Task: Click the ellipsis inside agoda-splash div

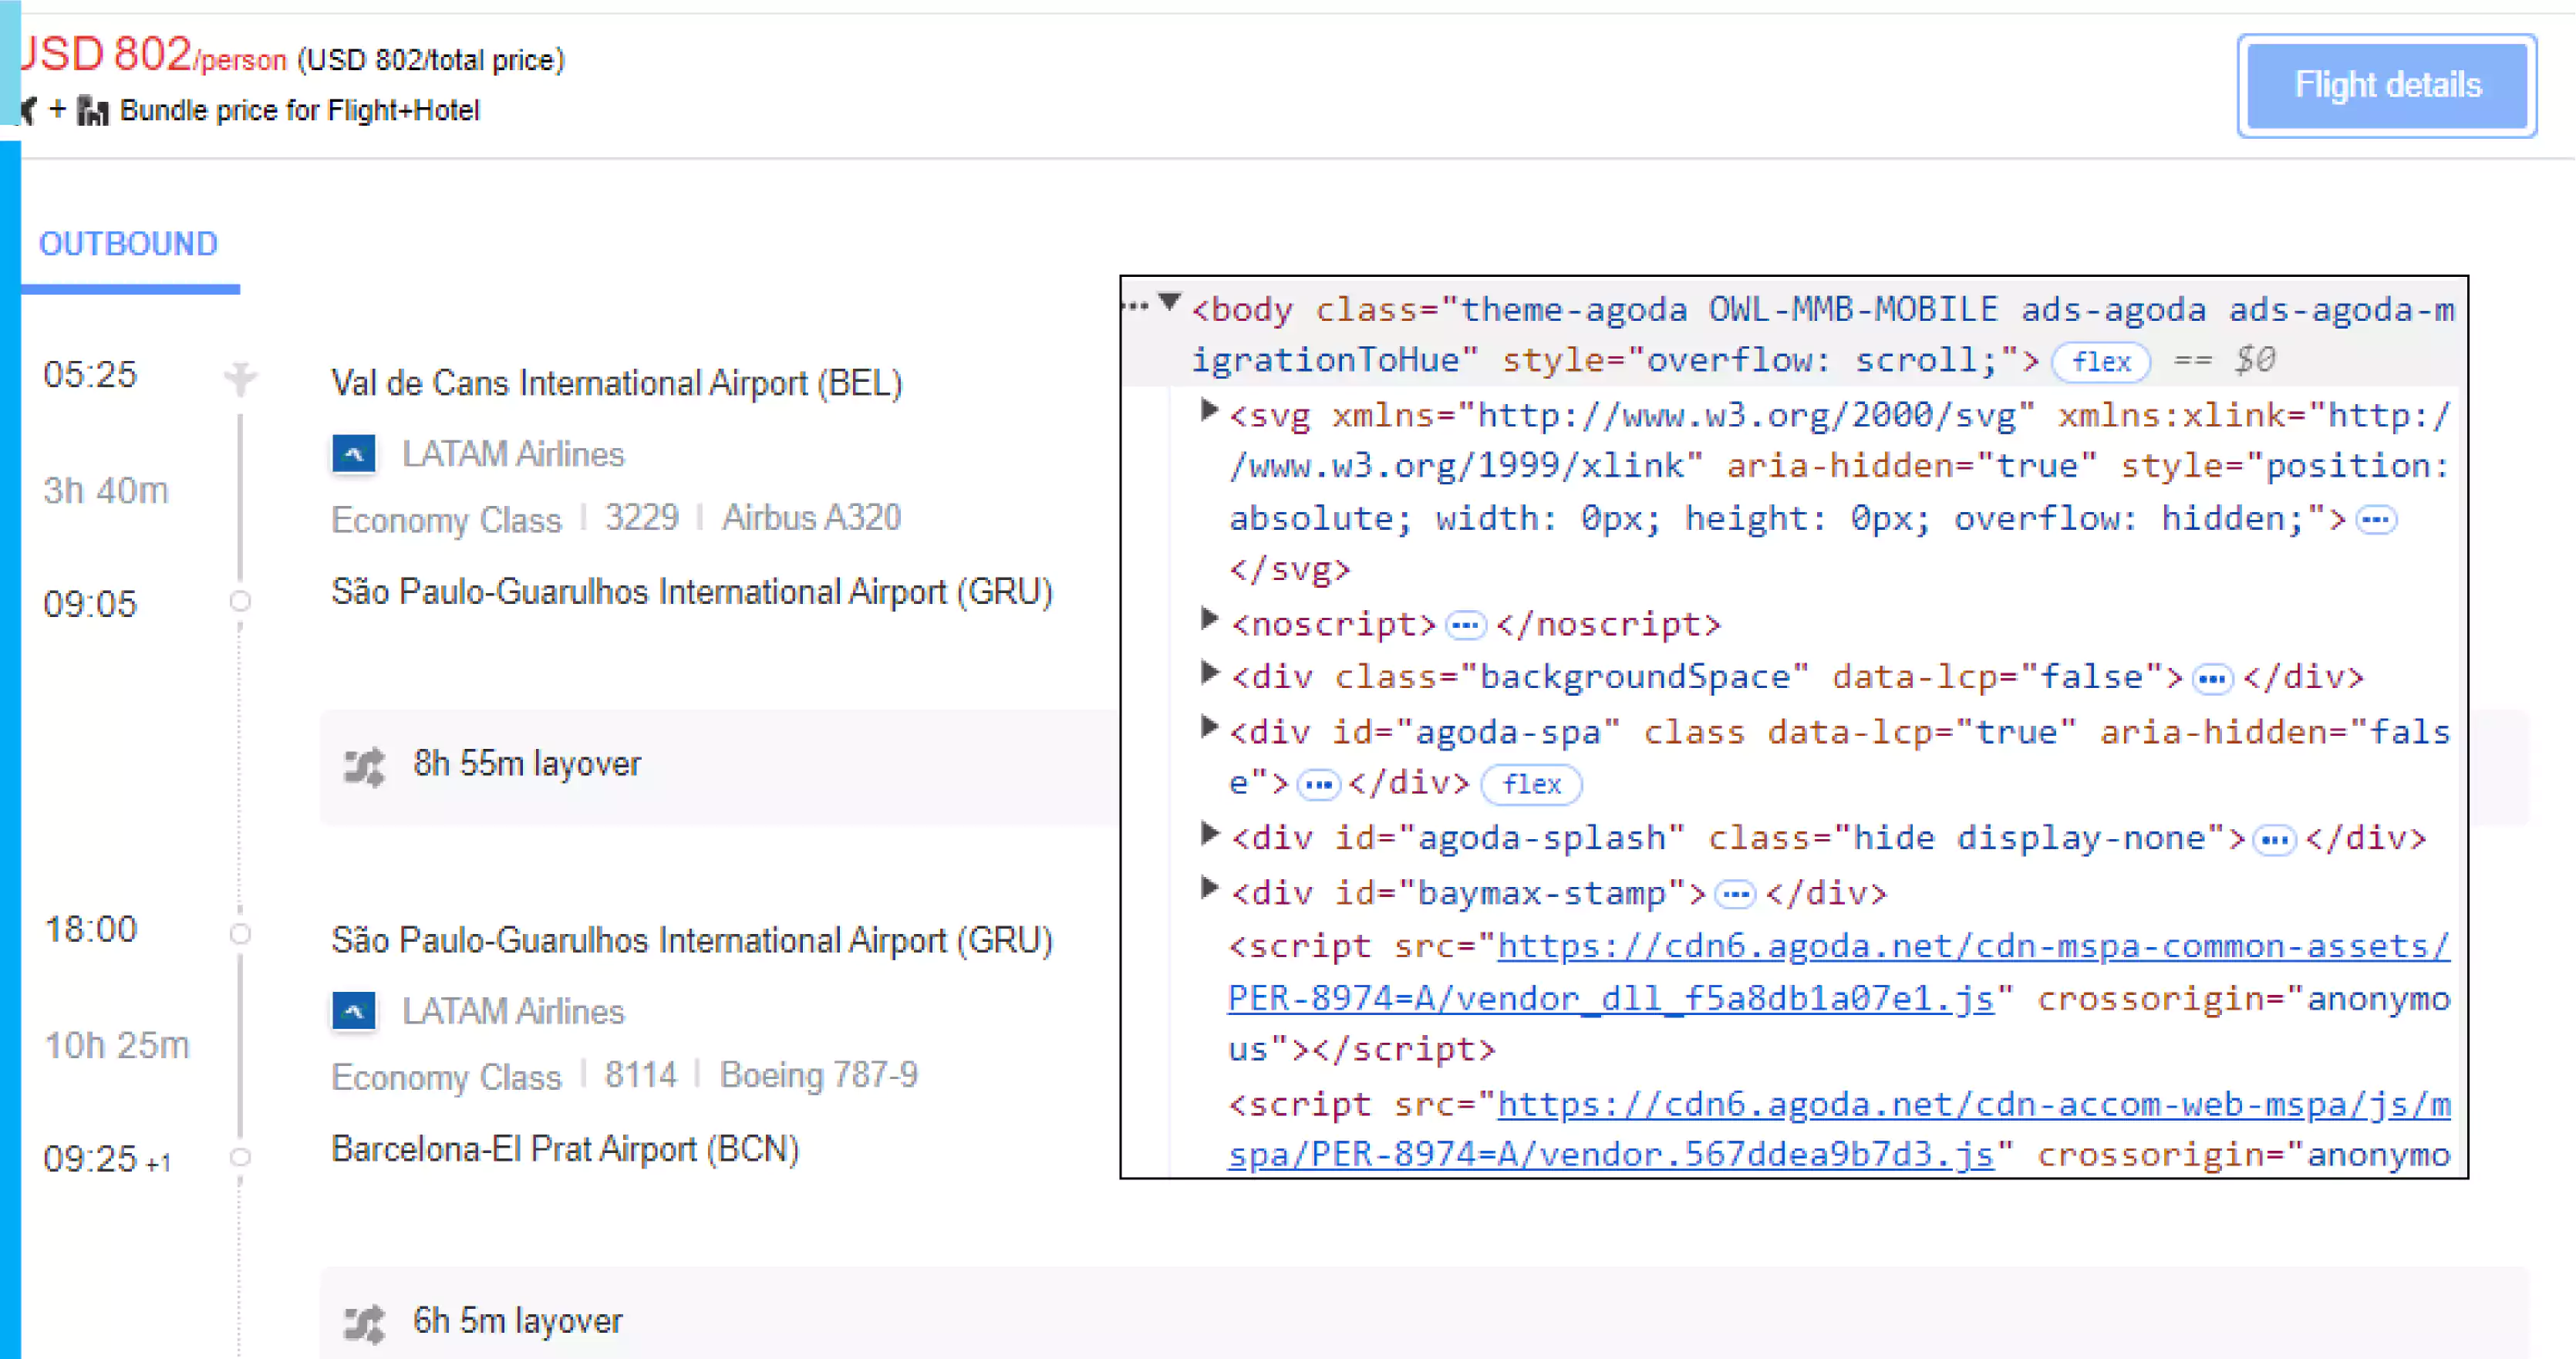Action: (x=2275, y=840)
